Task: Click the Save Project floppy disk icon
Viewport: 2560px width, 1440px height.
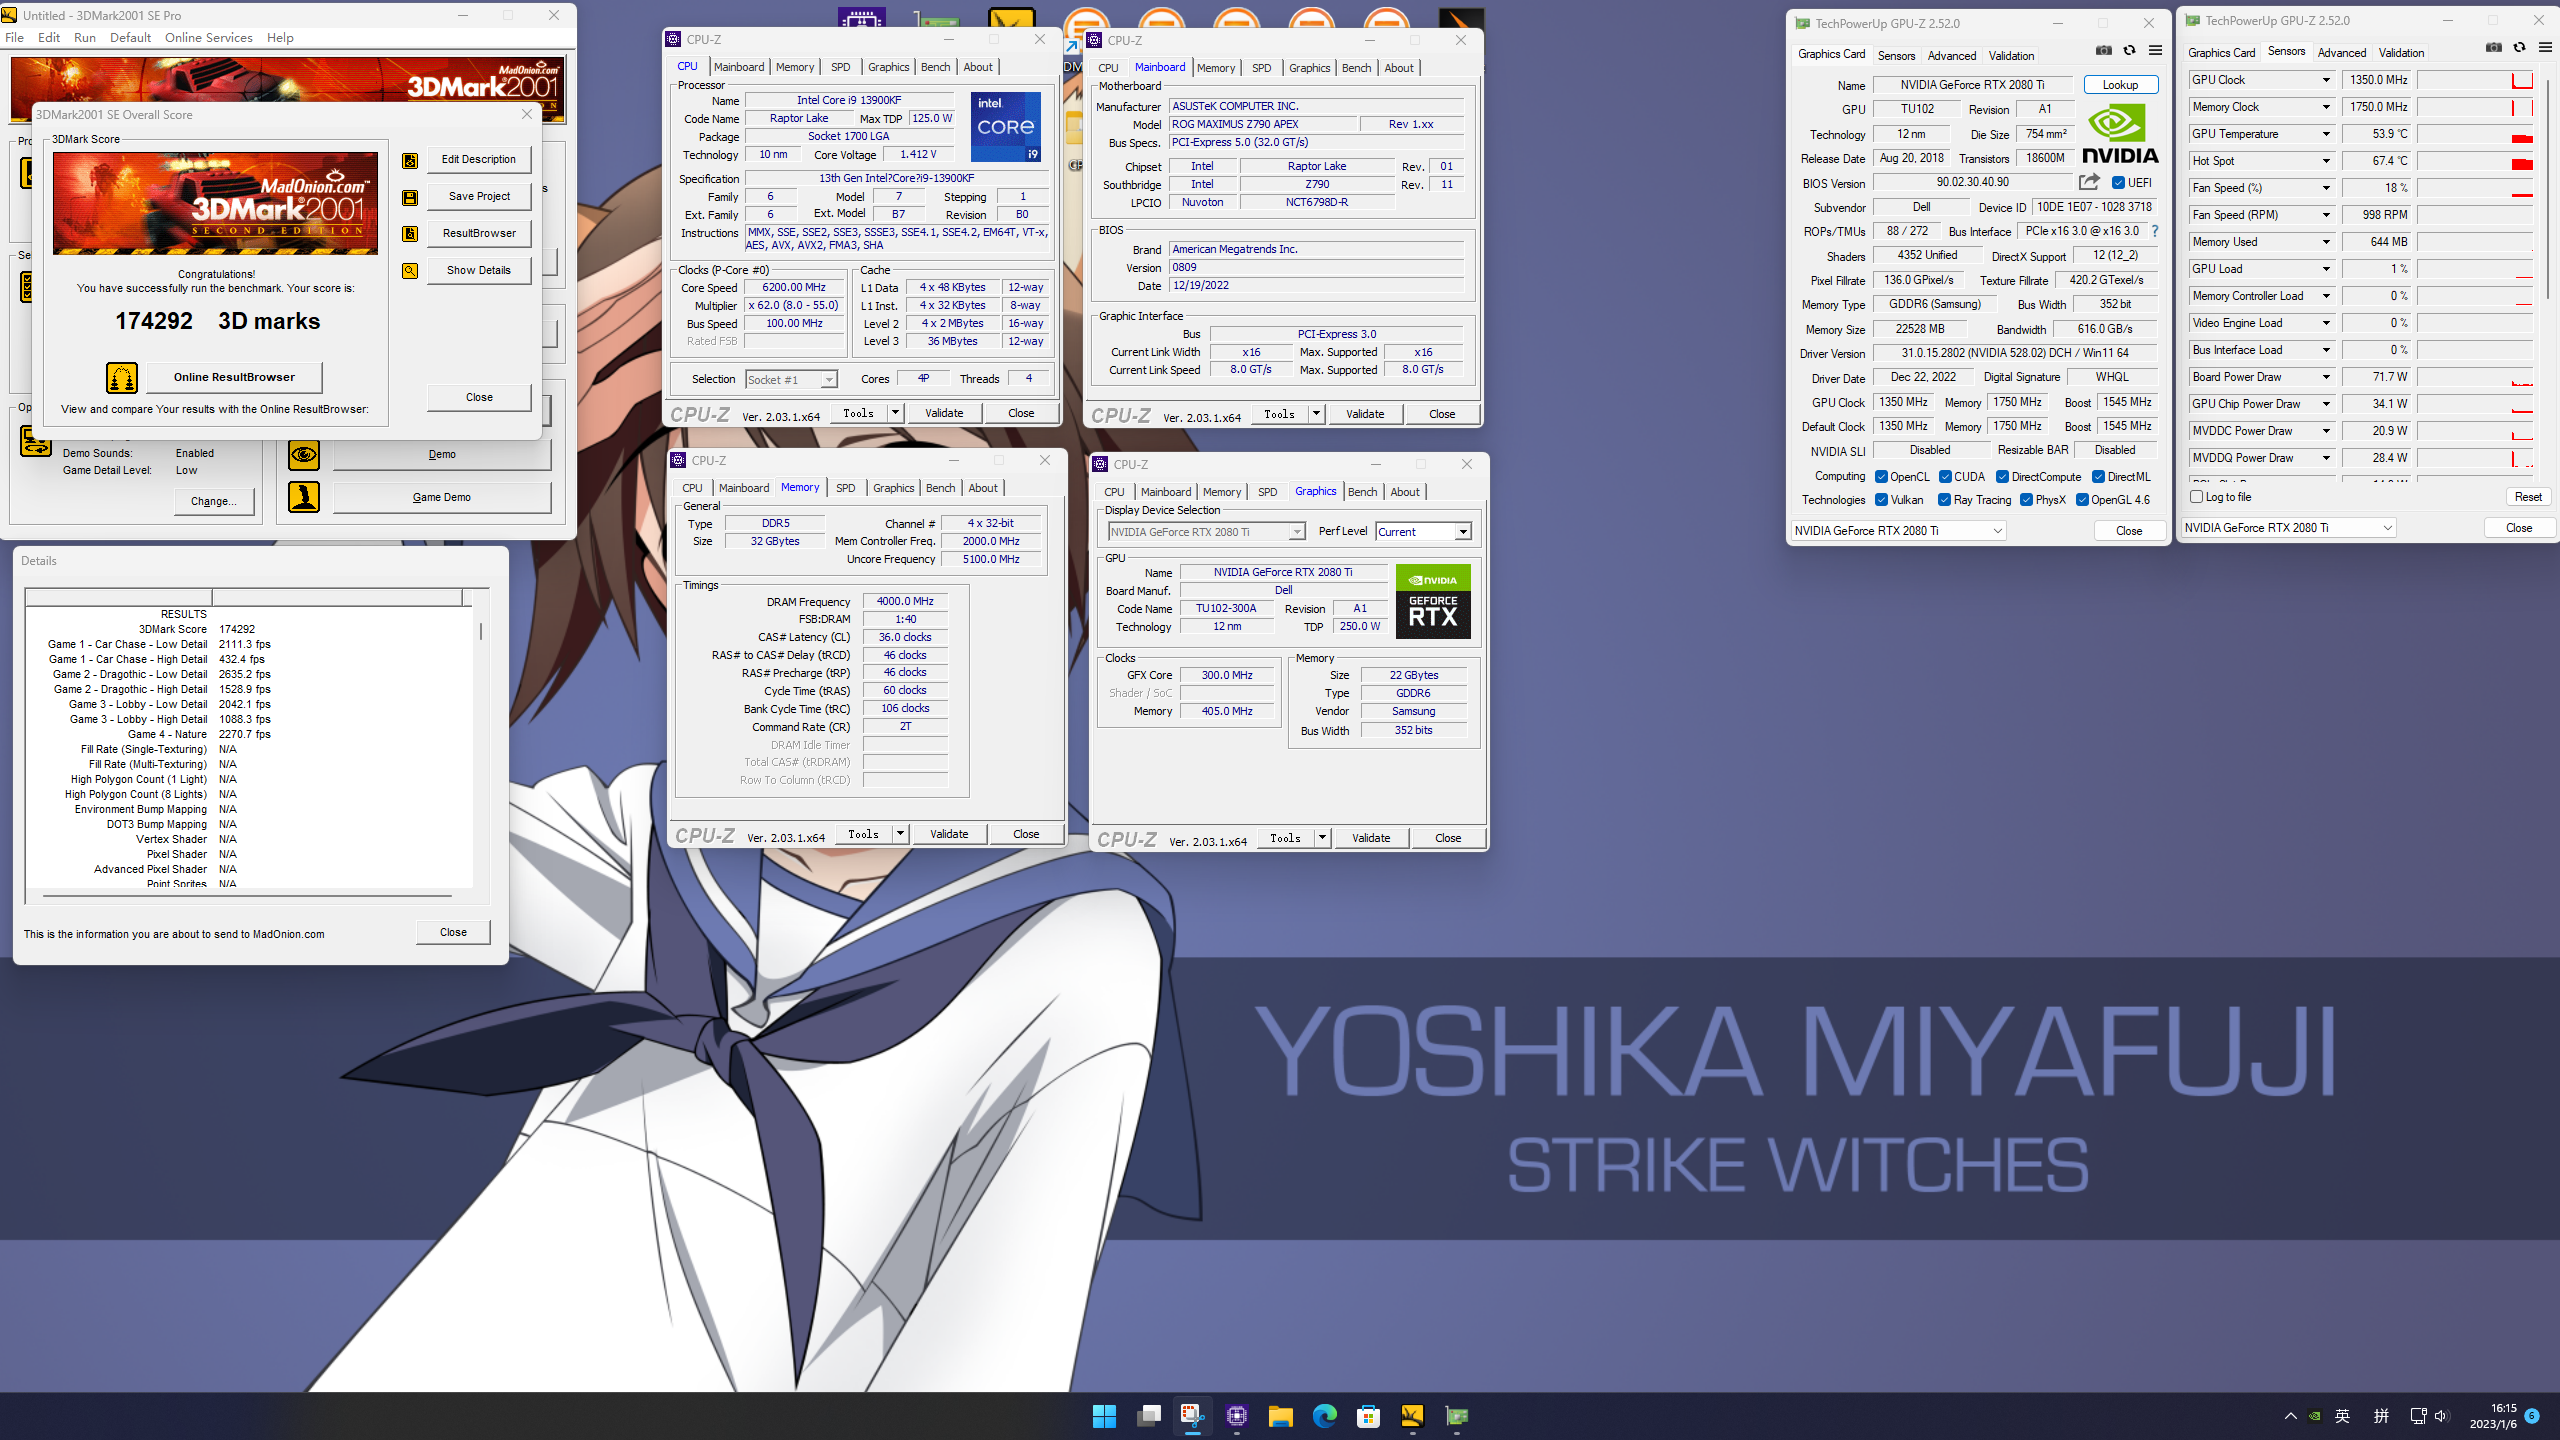Action: 410,197
